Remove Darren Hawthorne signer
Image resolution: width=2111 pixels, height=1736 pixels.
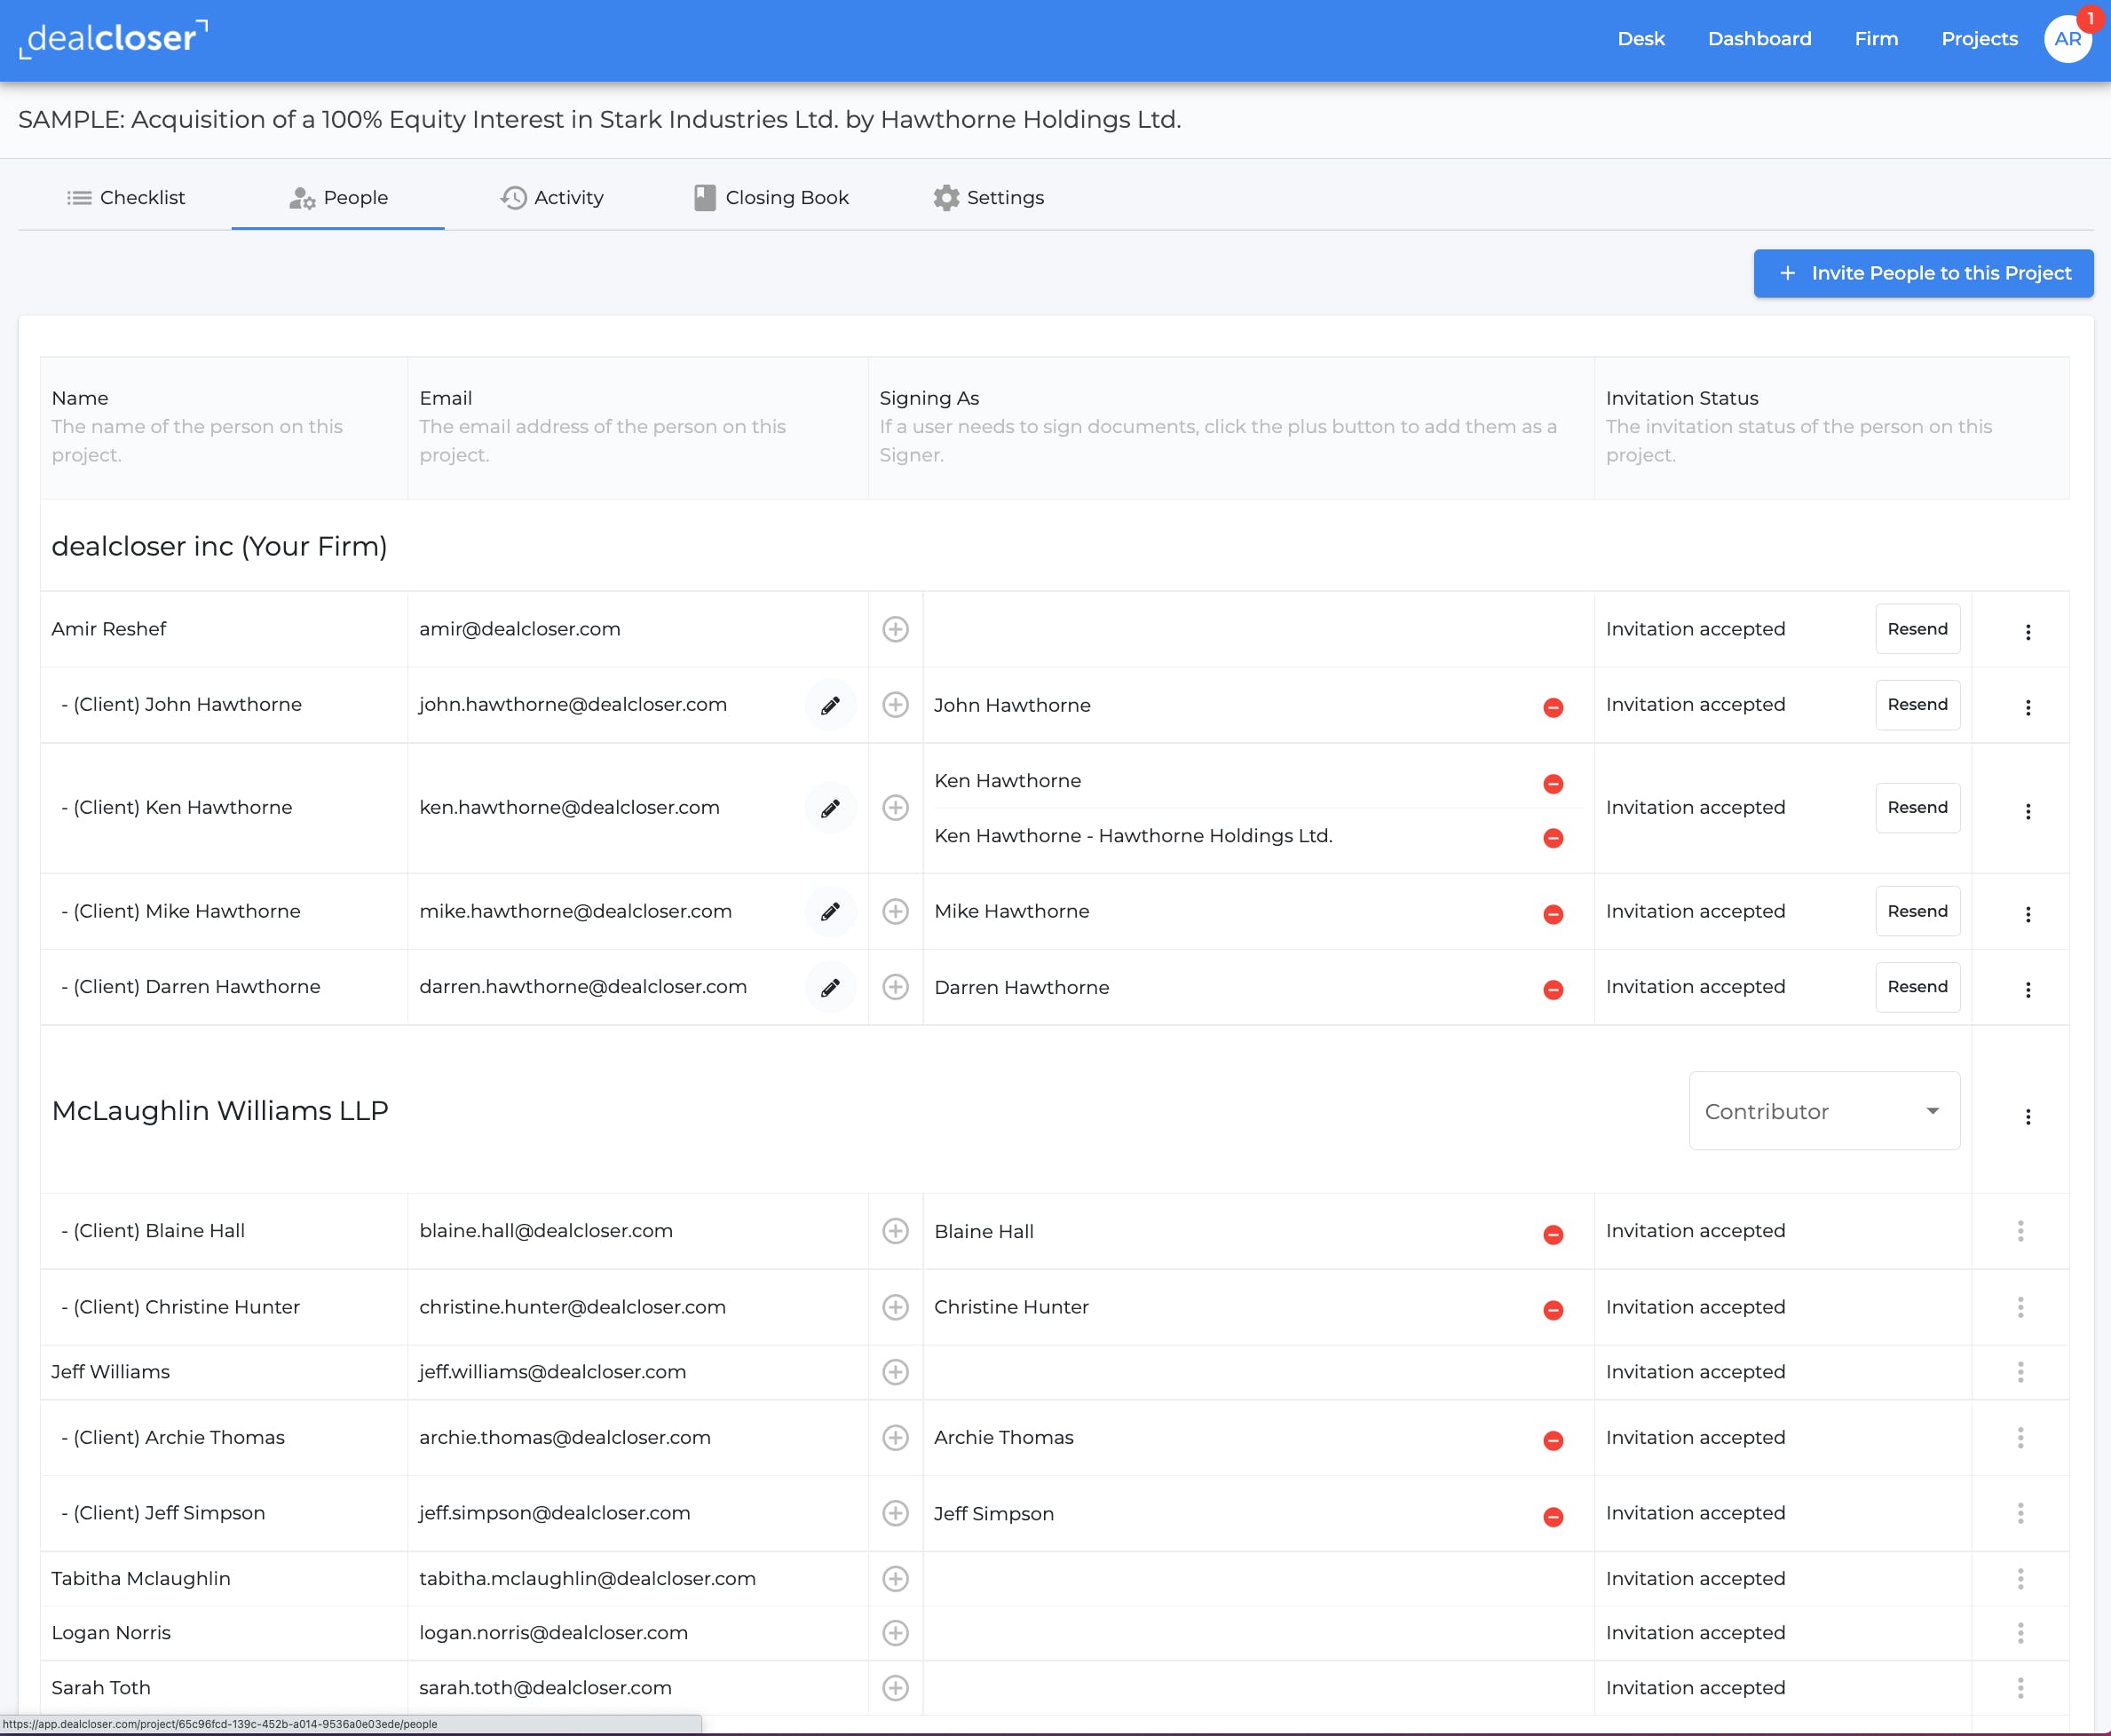pos(1553,990)
